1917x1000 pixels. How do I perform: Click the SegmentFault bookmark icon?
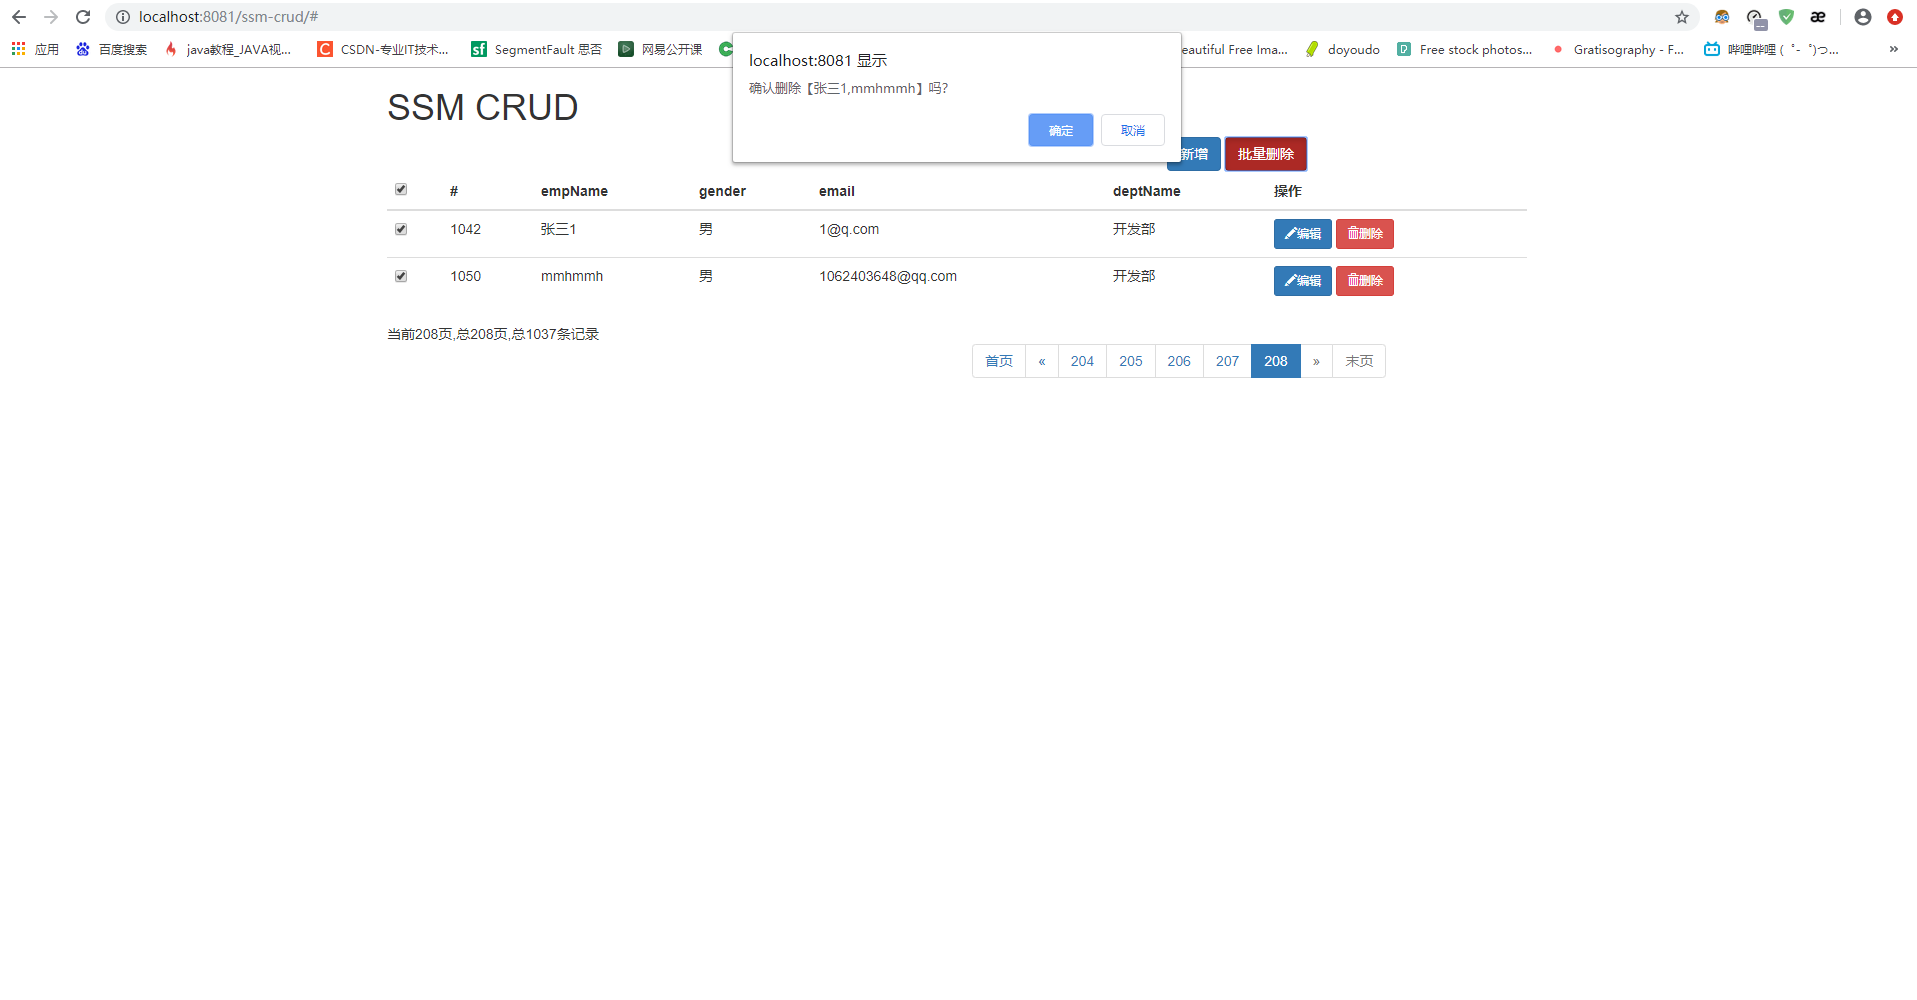point(479,48)
